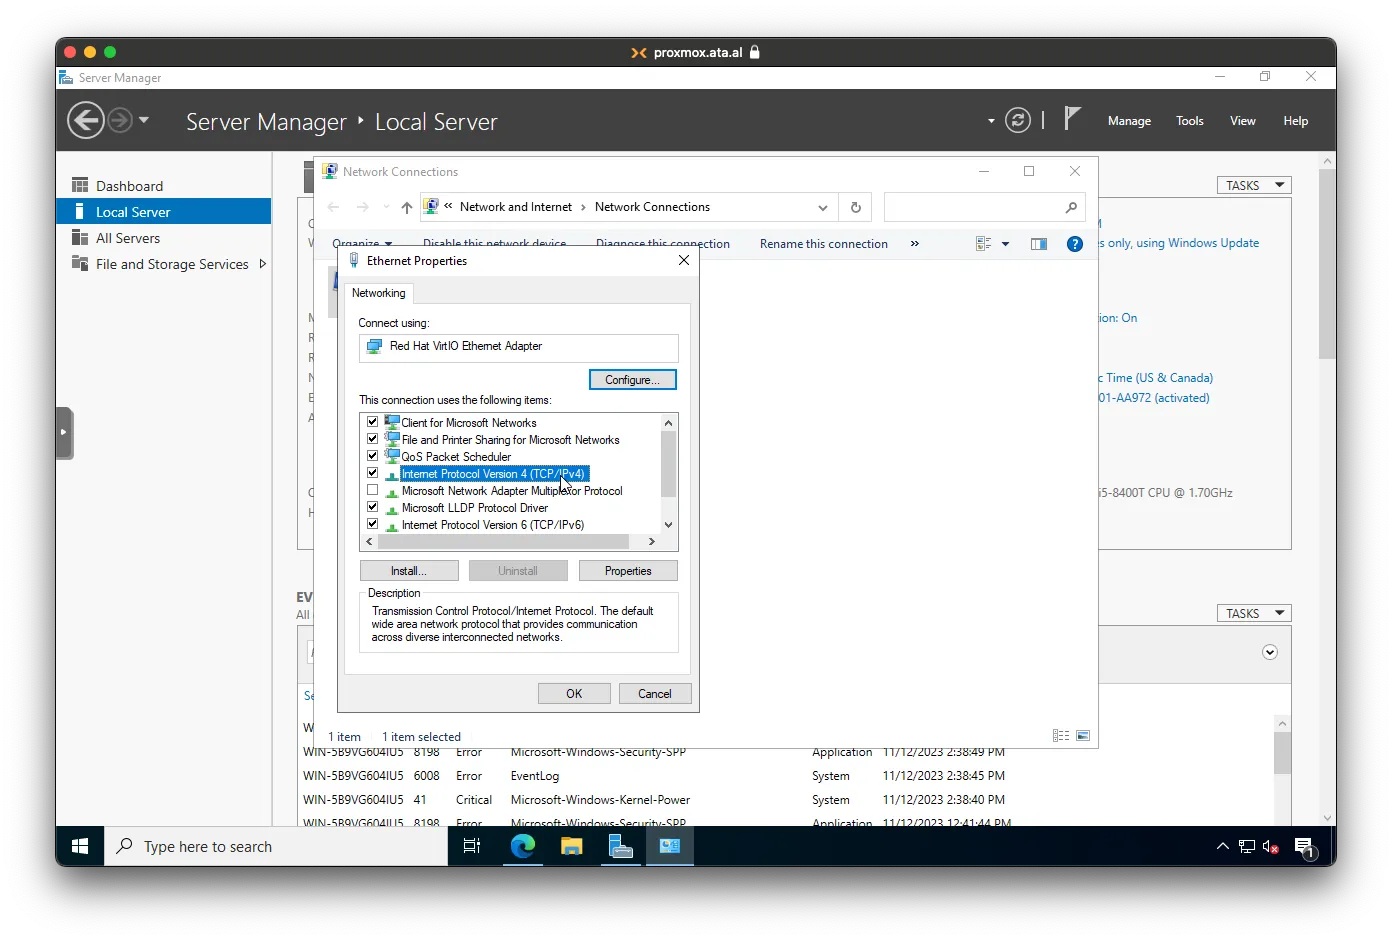Viewport: 1392px width, 940px height.
Task: Open the Windows Start menu
Action: click(80, 846)
